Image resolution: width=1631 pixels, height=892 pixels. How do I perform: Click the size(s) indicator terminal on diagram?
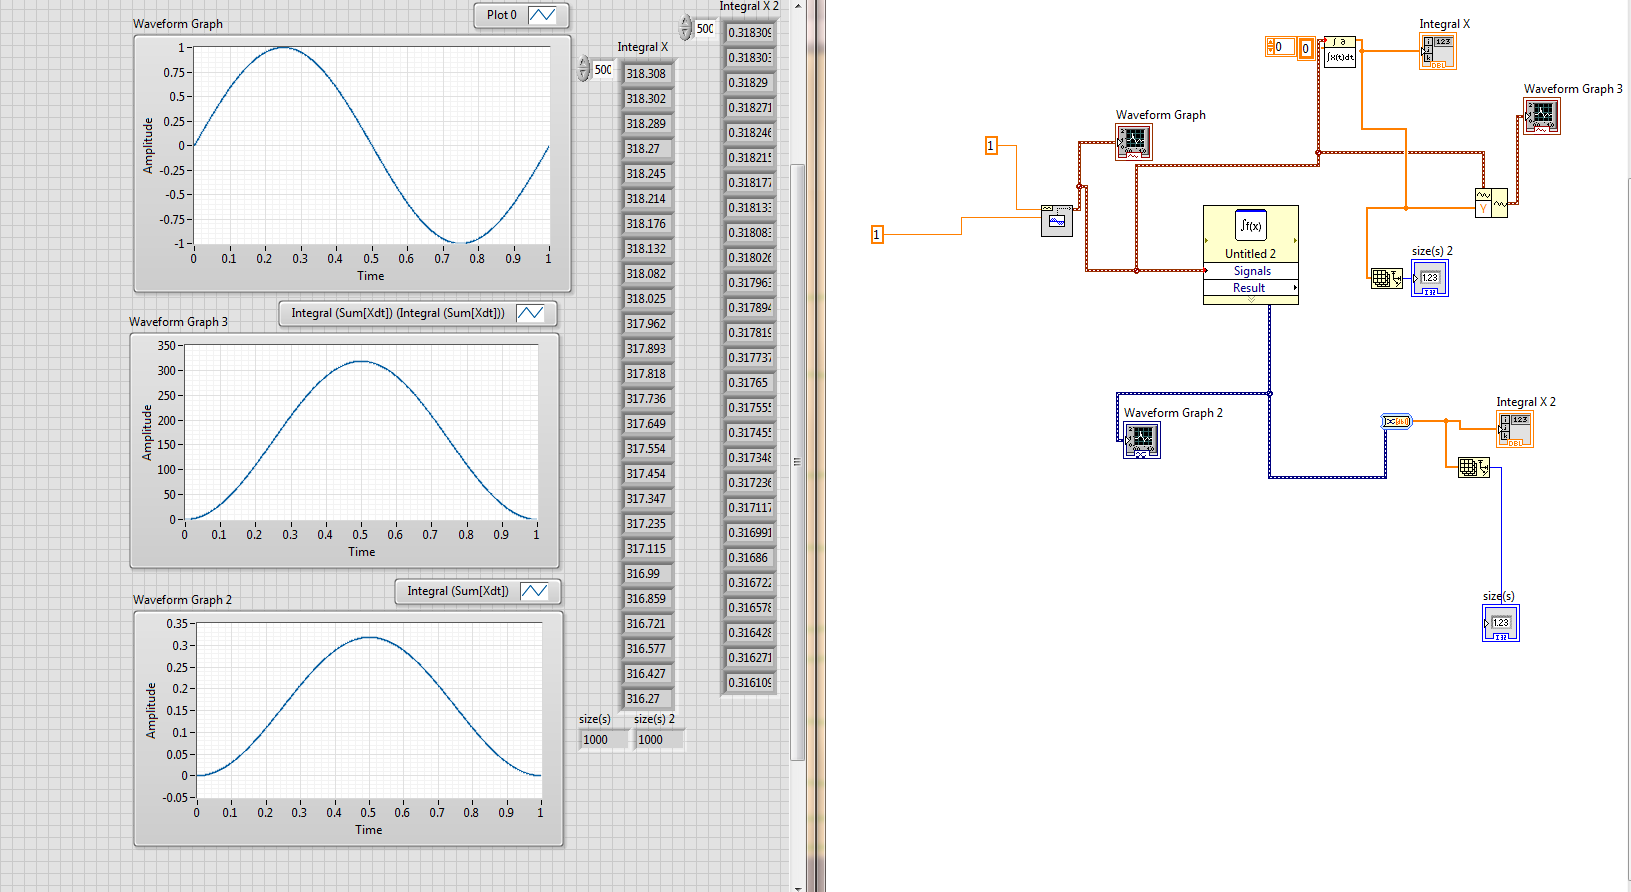pyautogui.click(x=1501, y=623)
